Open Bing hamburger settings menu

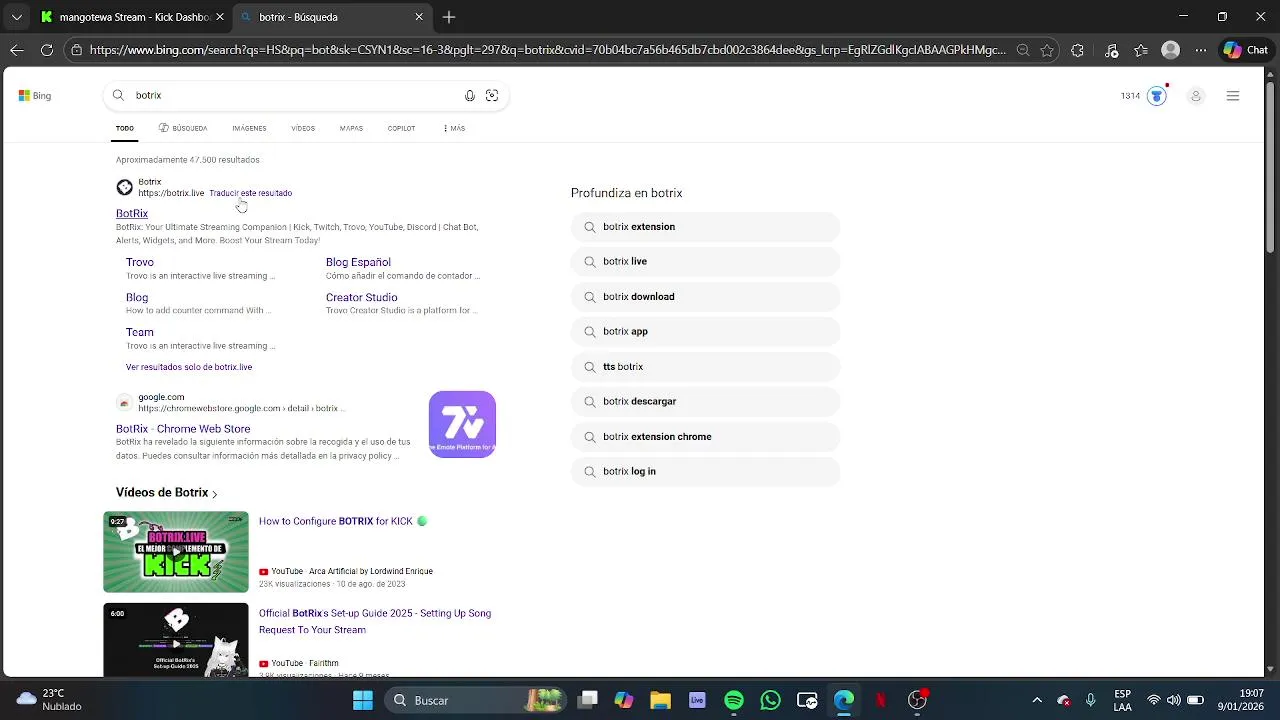(1233, 96)
